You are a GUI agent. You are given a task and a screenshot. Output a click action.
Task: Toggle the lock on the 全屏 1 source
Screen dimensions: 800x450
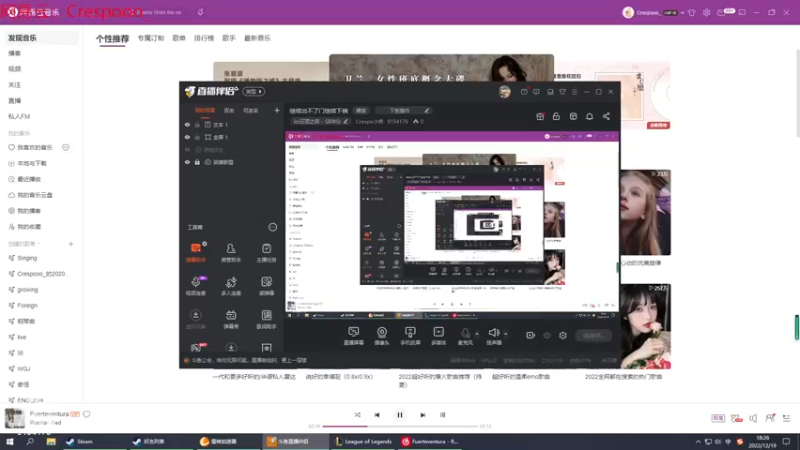point(197,137)
